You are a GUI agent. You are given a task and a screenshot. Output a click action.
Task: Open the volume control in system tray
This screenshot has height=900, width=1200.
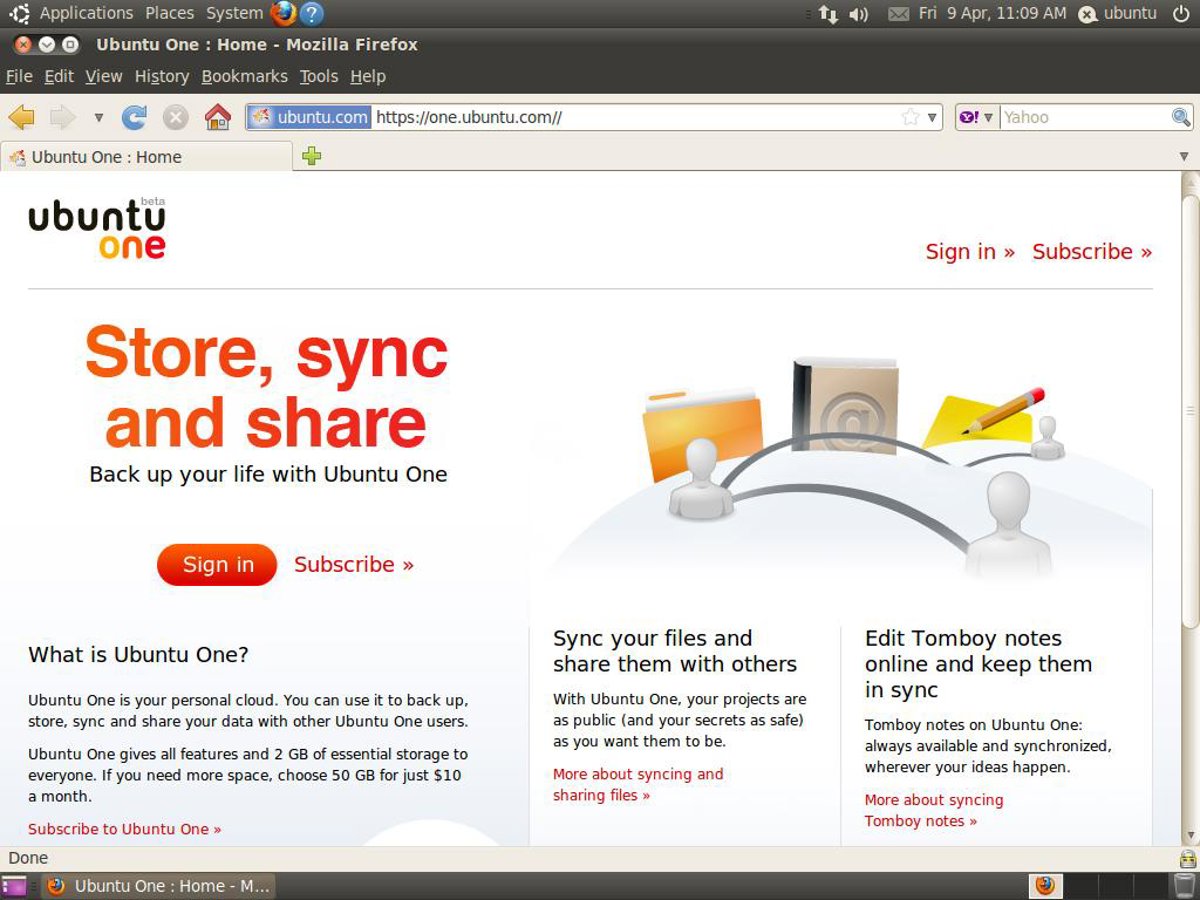click(x=858, y=14)
